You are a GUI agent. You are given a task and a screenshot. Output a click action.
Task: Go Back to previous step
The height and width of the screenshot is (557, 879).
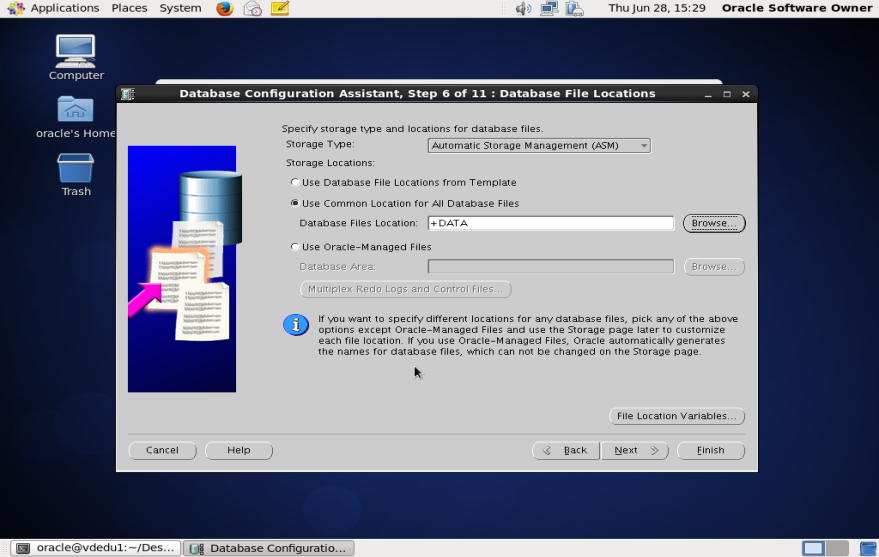(x=566, y=451)
